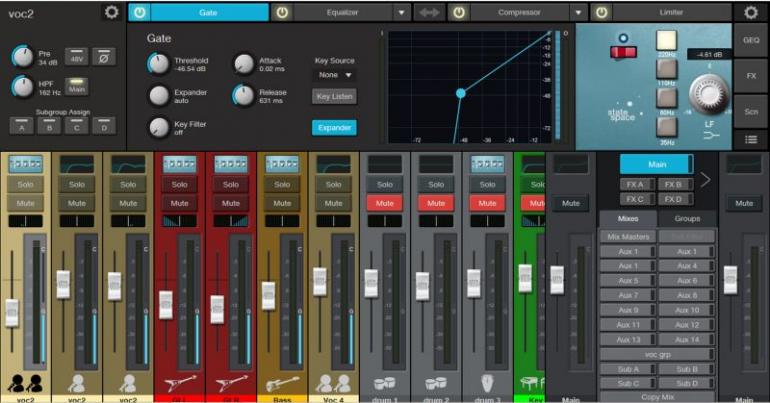
Task: Switch to the Gate tab
Action: 208,13
